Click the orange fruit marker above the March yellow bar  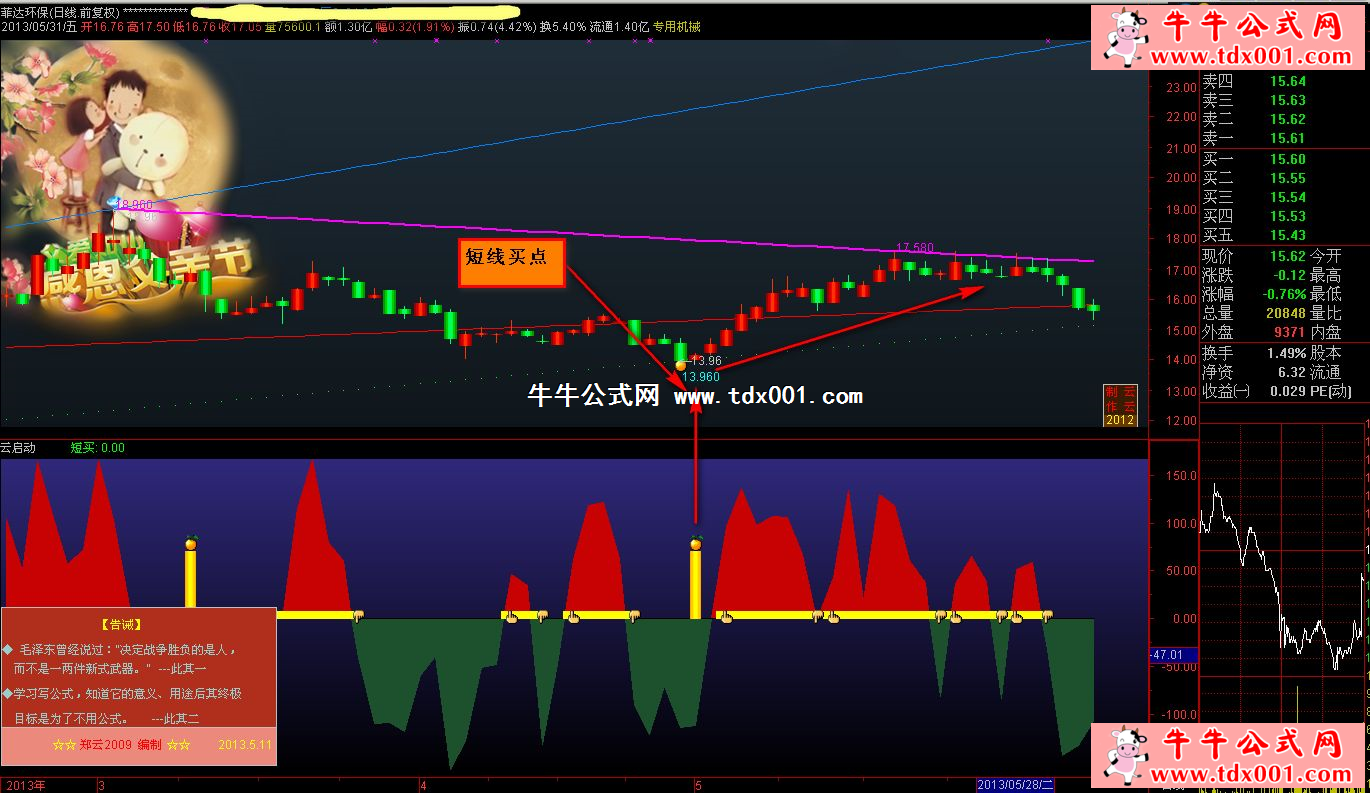point(190,543)
